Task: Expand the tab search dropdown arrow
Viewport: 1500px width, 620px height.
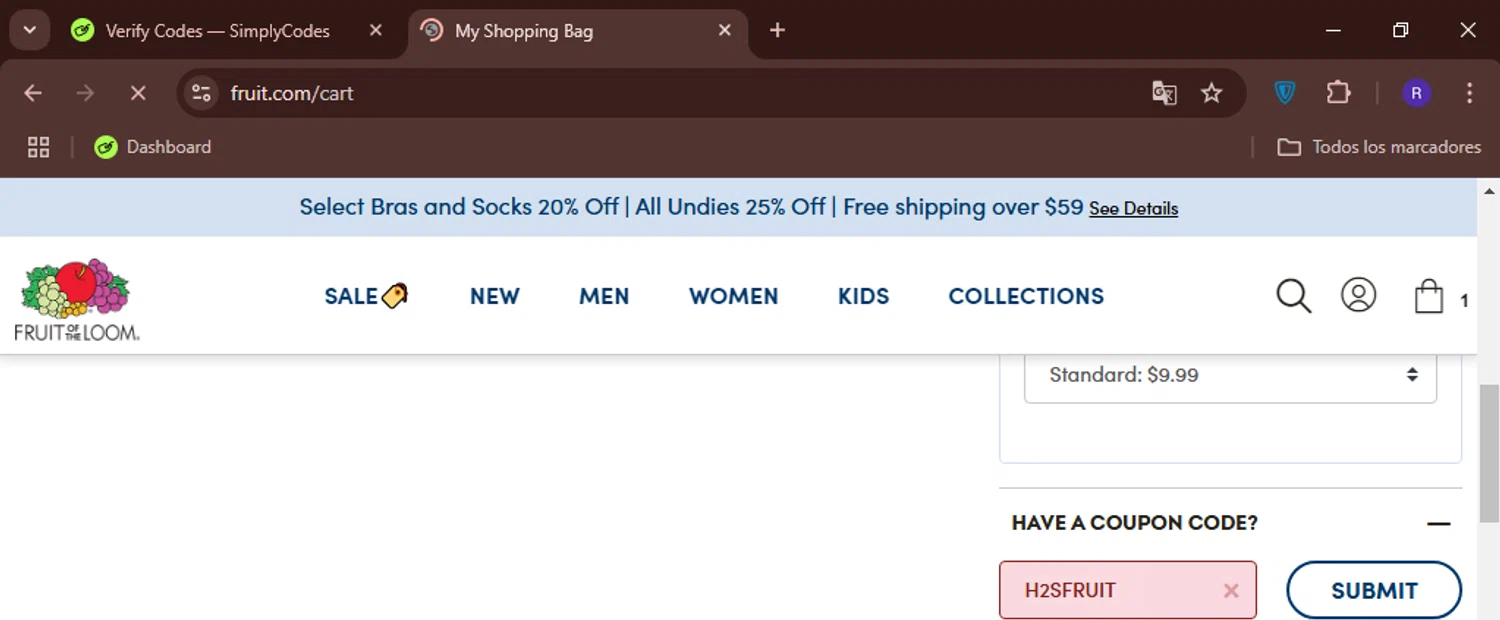Action: [30, 31]
